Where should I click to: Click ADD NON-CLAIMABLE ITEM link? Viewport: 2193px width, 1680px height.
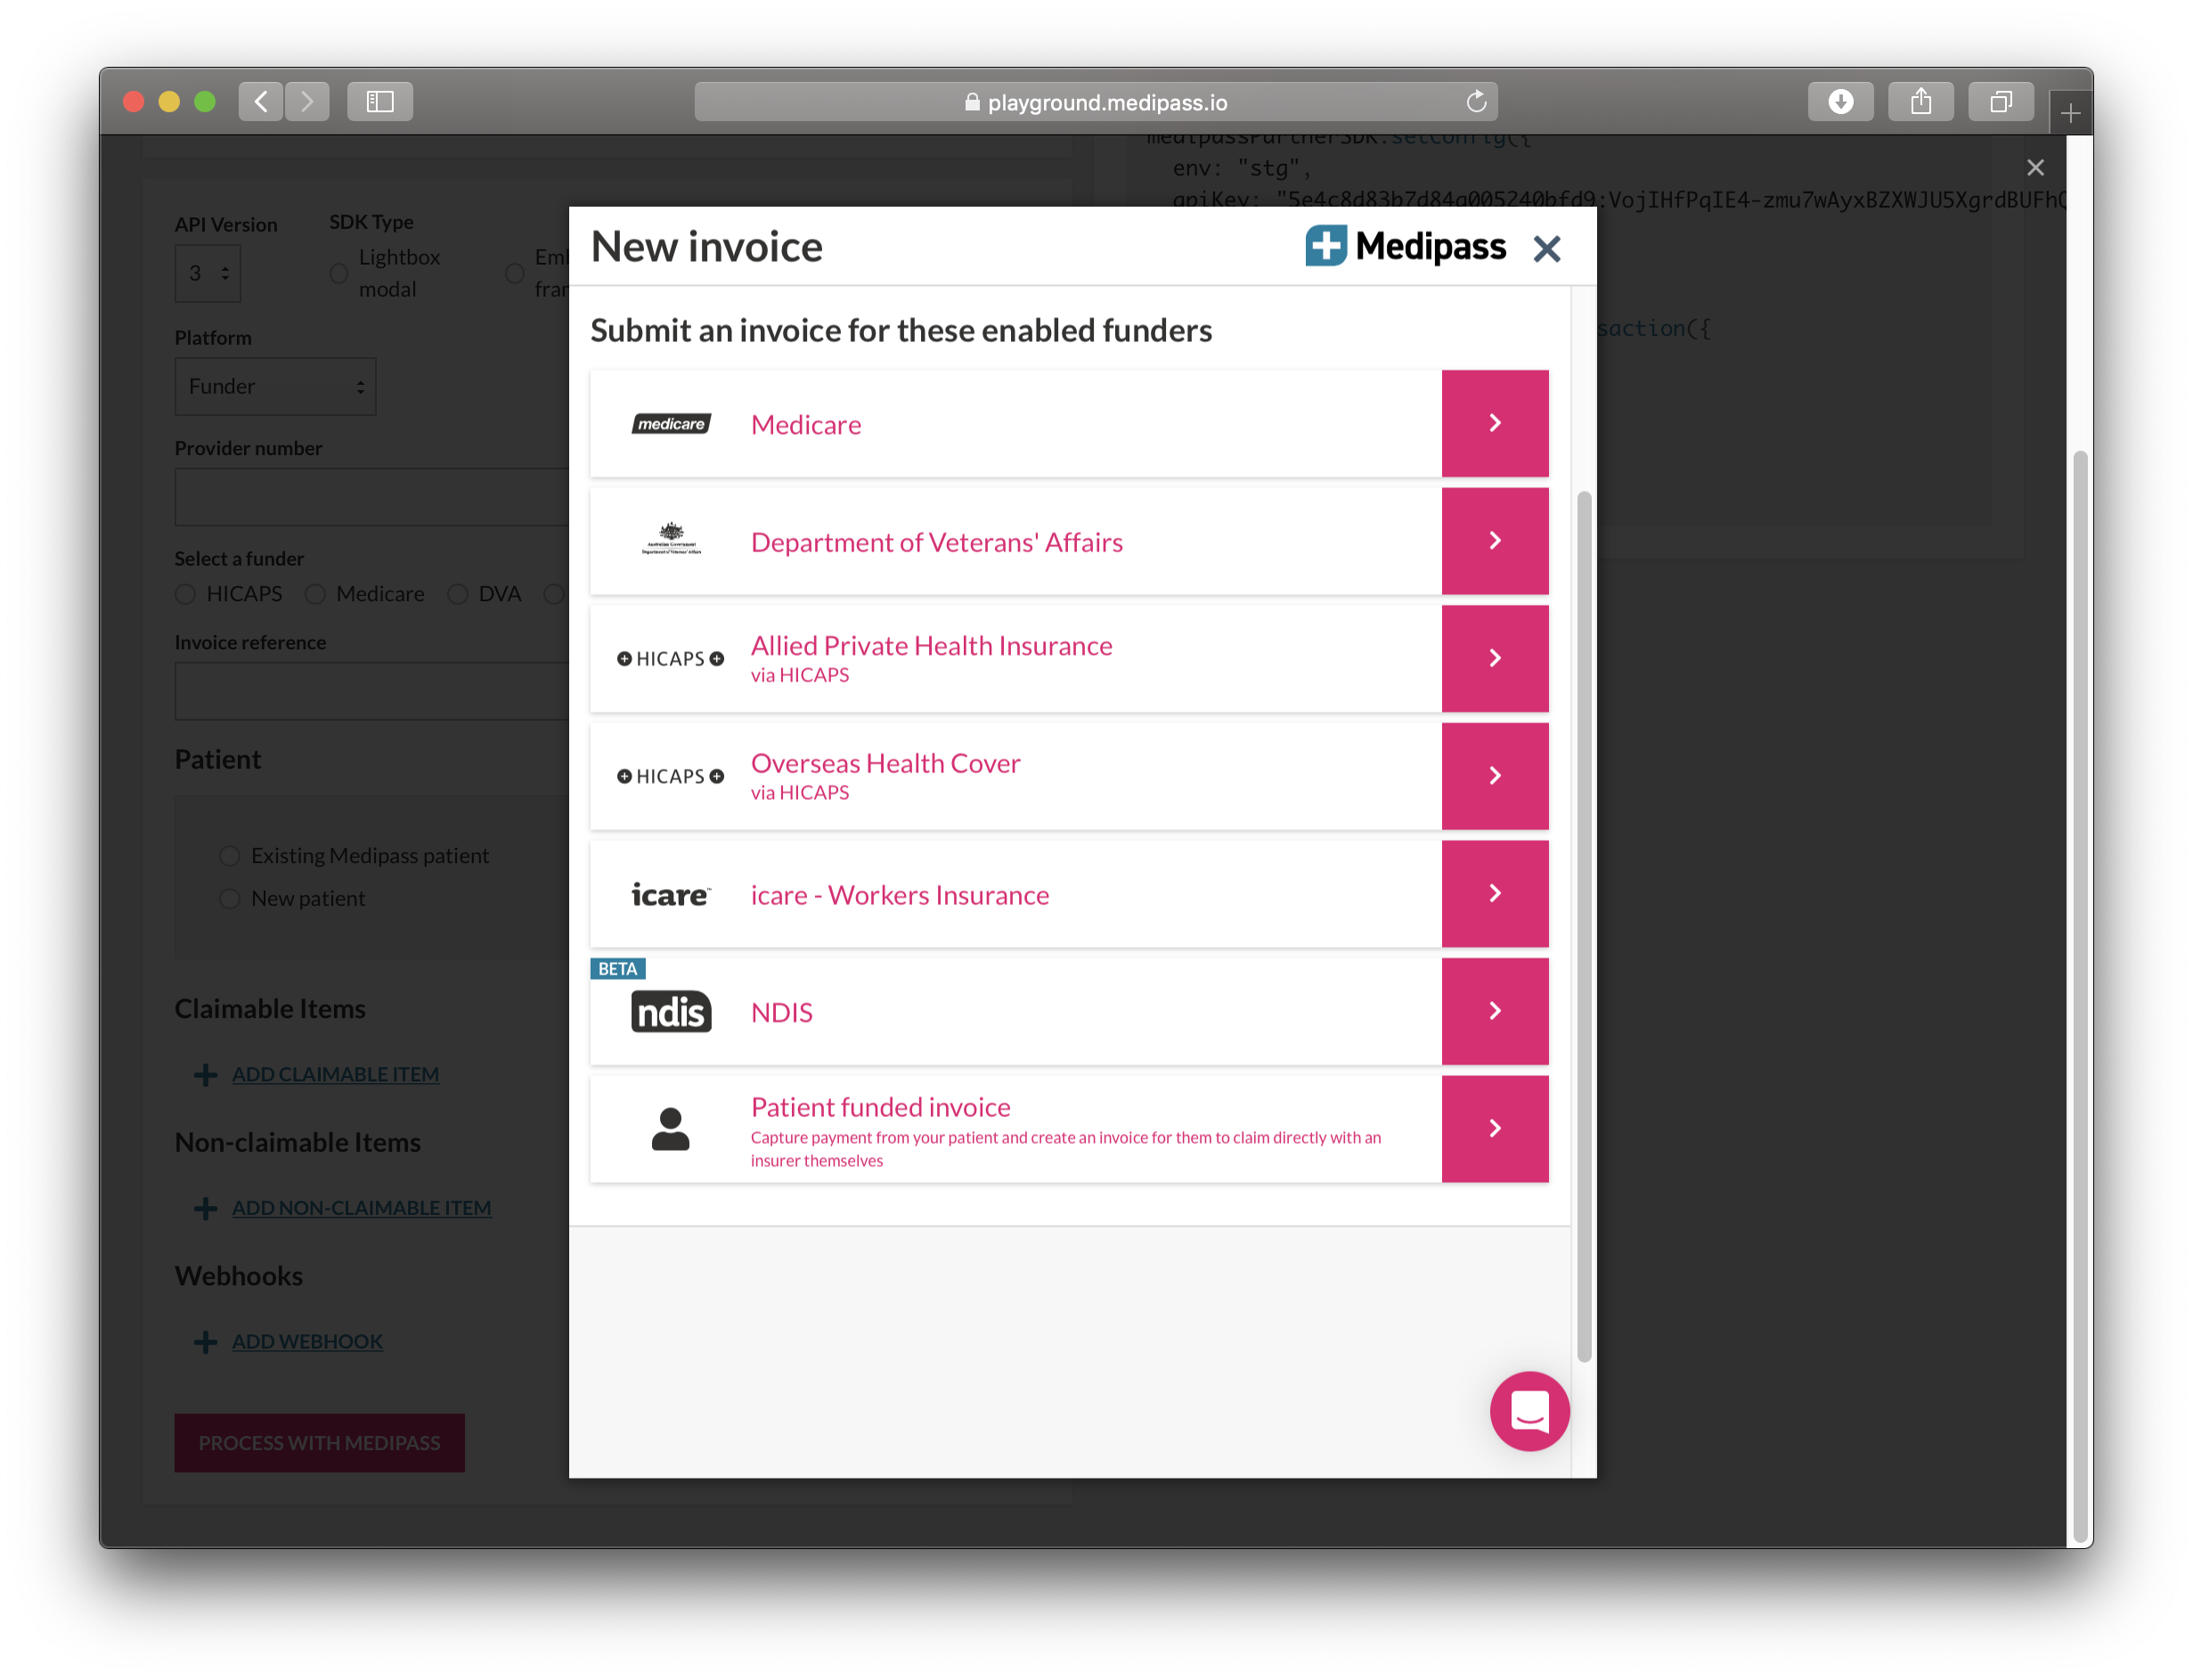(361, 1208)
